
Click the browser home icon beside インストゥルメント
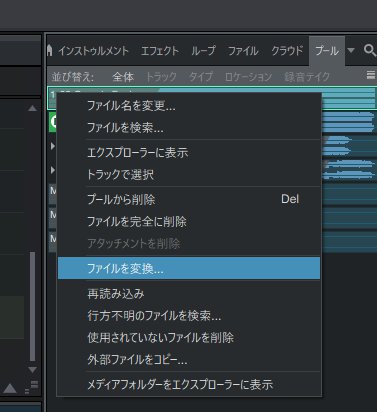[50, 51]
